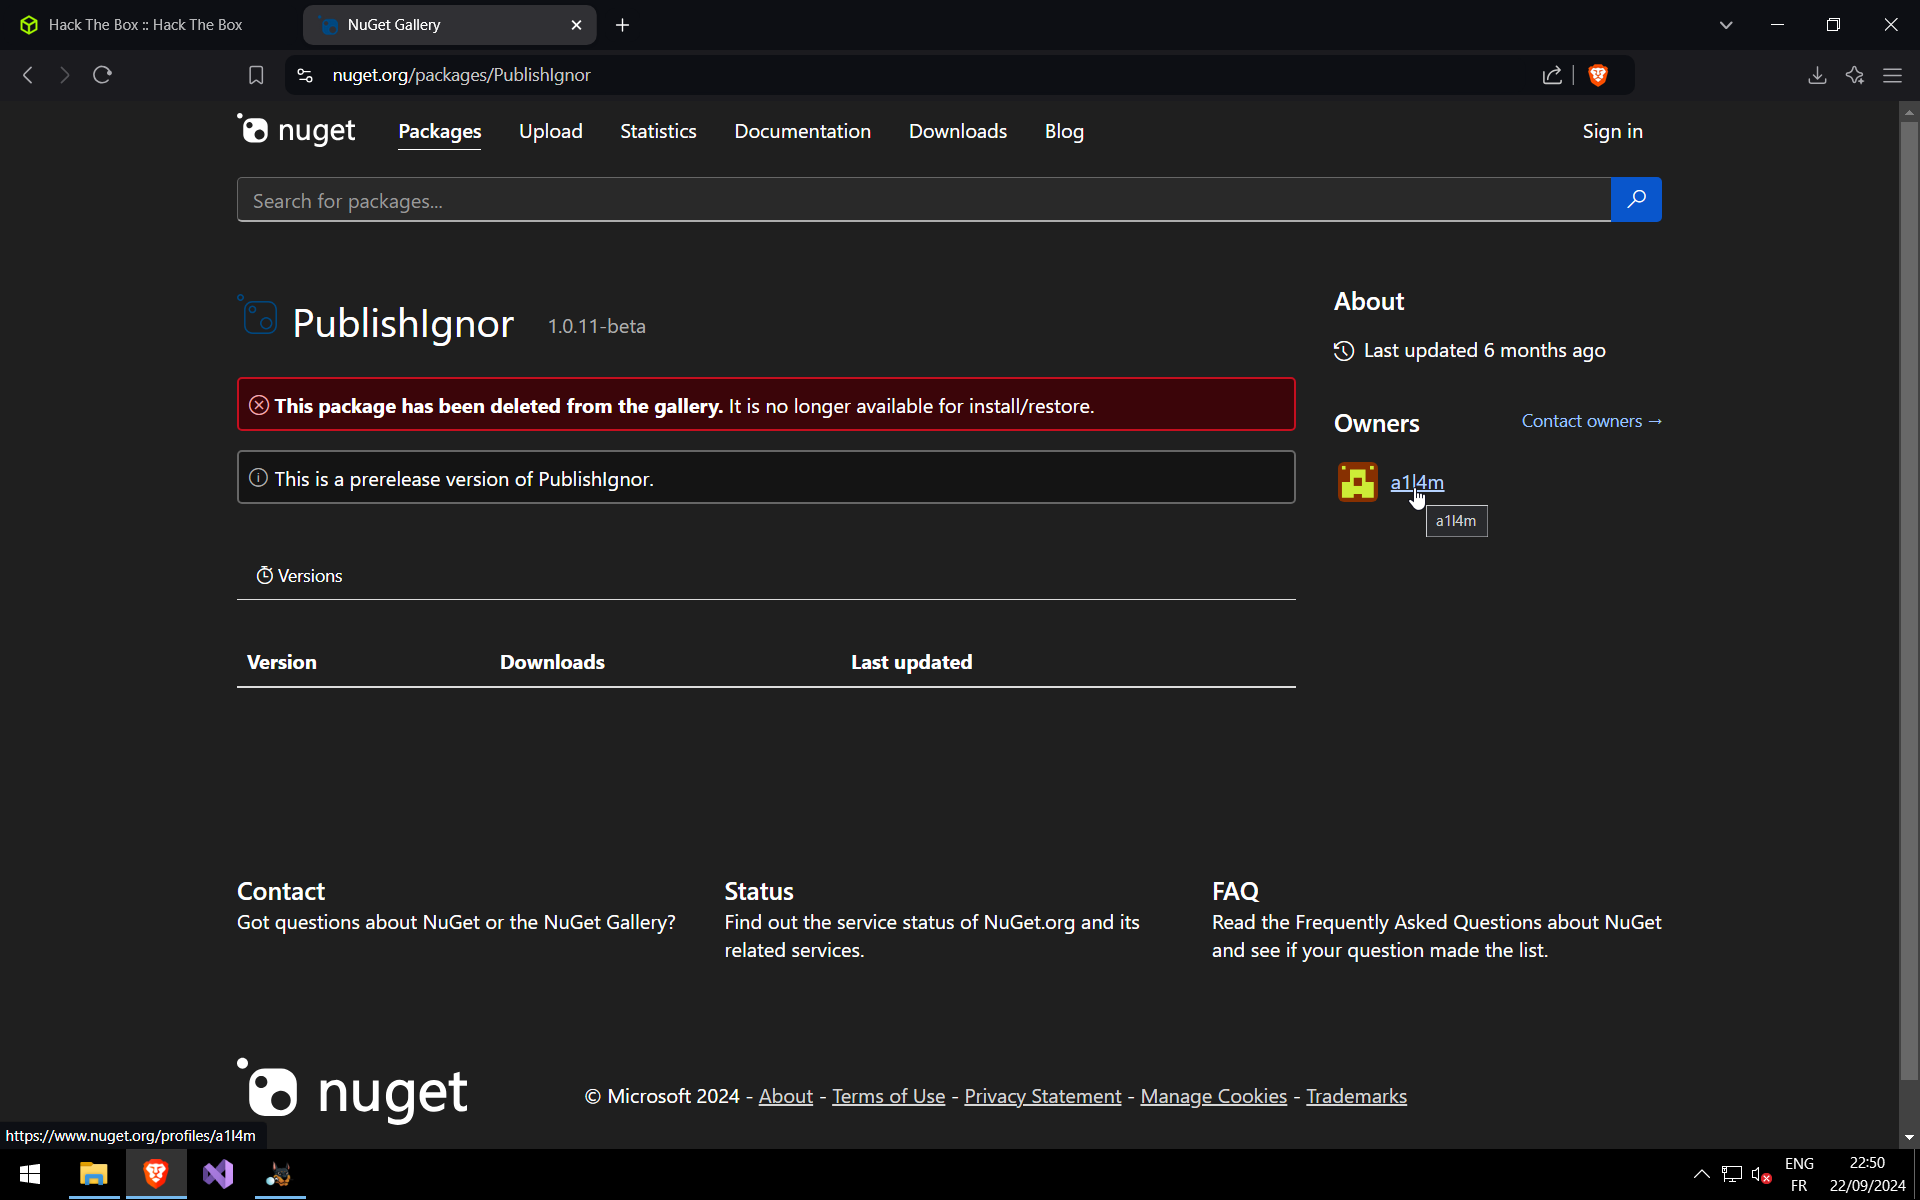The width and height of the screenshot is (1920, 1200).
Task: Click the NuGet logo in the header
Action: [x=296, y=130]
